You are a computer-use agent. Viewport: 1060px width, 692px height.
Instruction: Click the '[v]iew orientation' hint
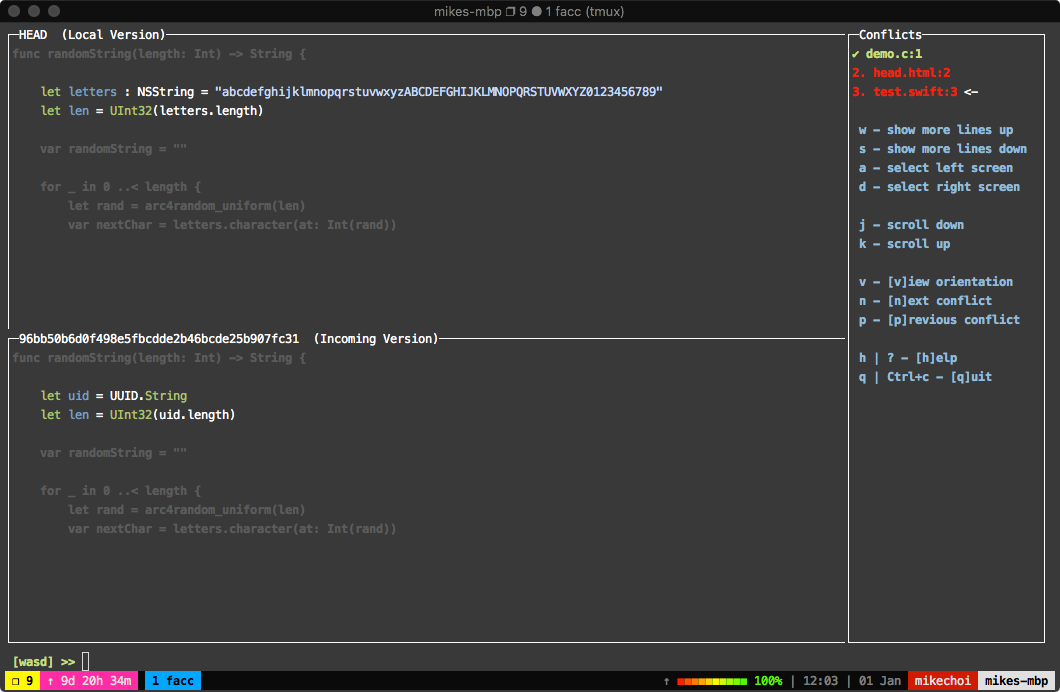pos(936,281)
